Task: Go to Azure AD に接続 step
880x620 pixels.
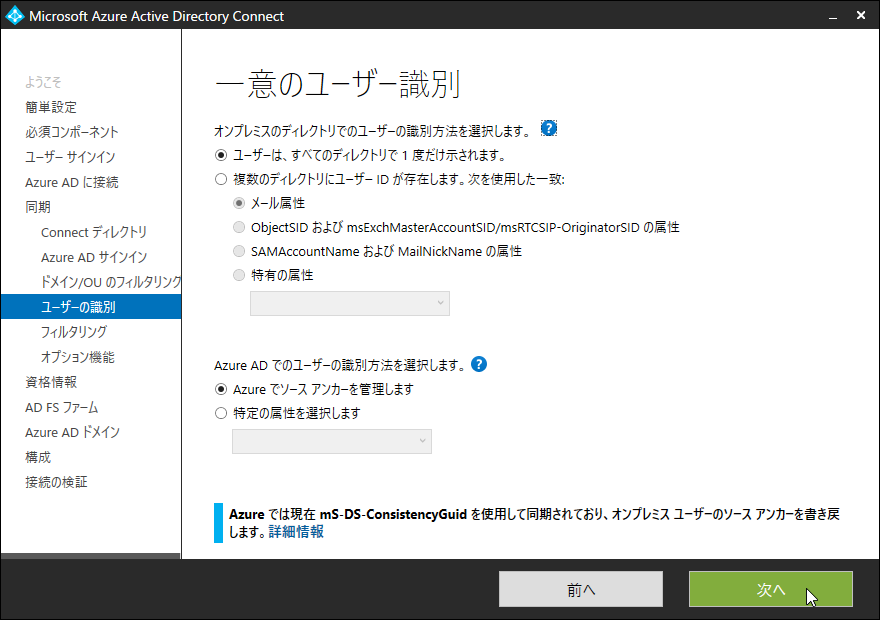Action: tap(72, 182)
